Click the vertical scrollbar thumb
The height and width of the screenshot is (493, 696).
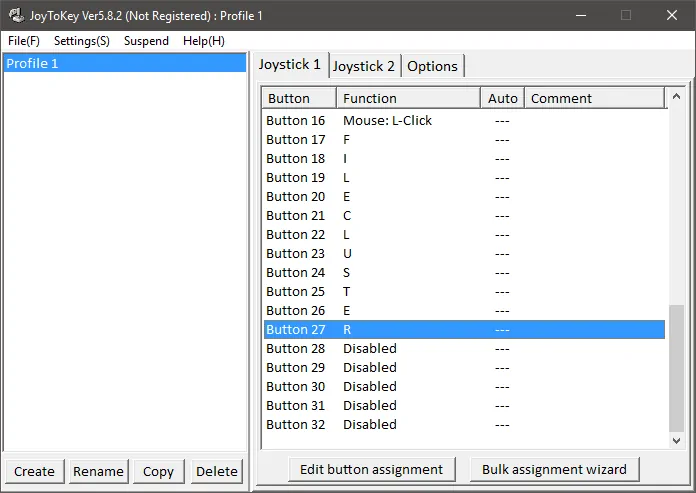click(x=676, y=368)
